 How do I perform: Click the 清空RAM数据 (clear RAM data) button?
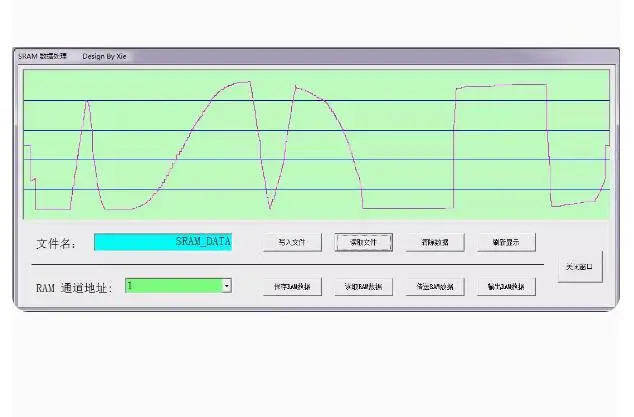[x=435, y=287]
